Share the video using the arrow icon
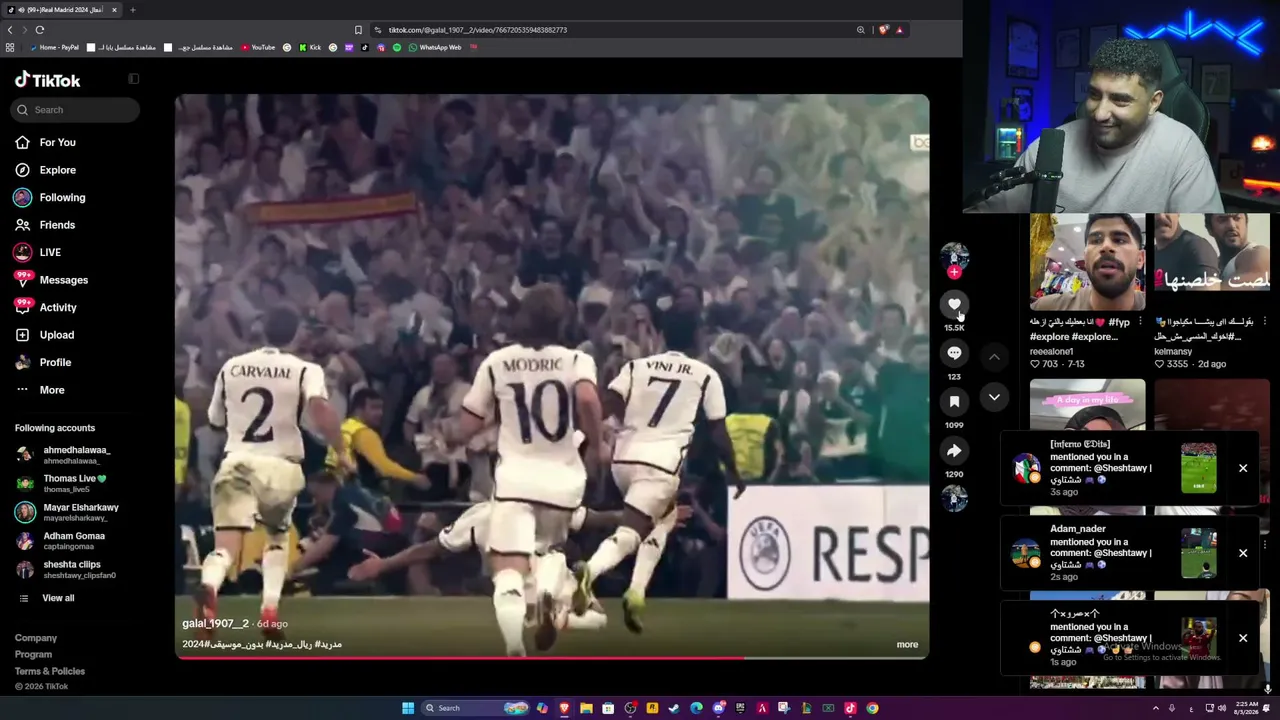This screenshot has width=1280, height=720. [x=954, y=451]
